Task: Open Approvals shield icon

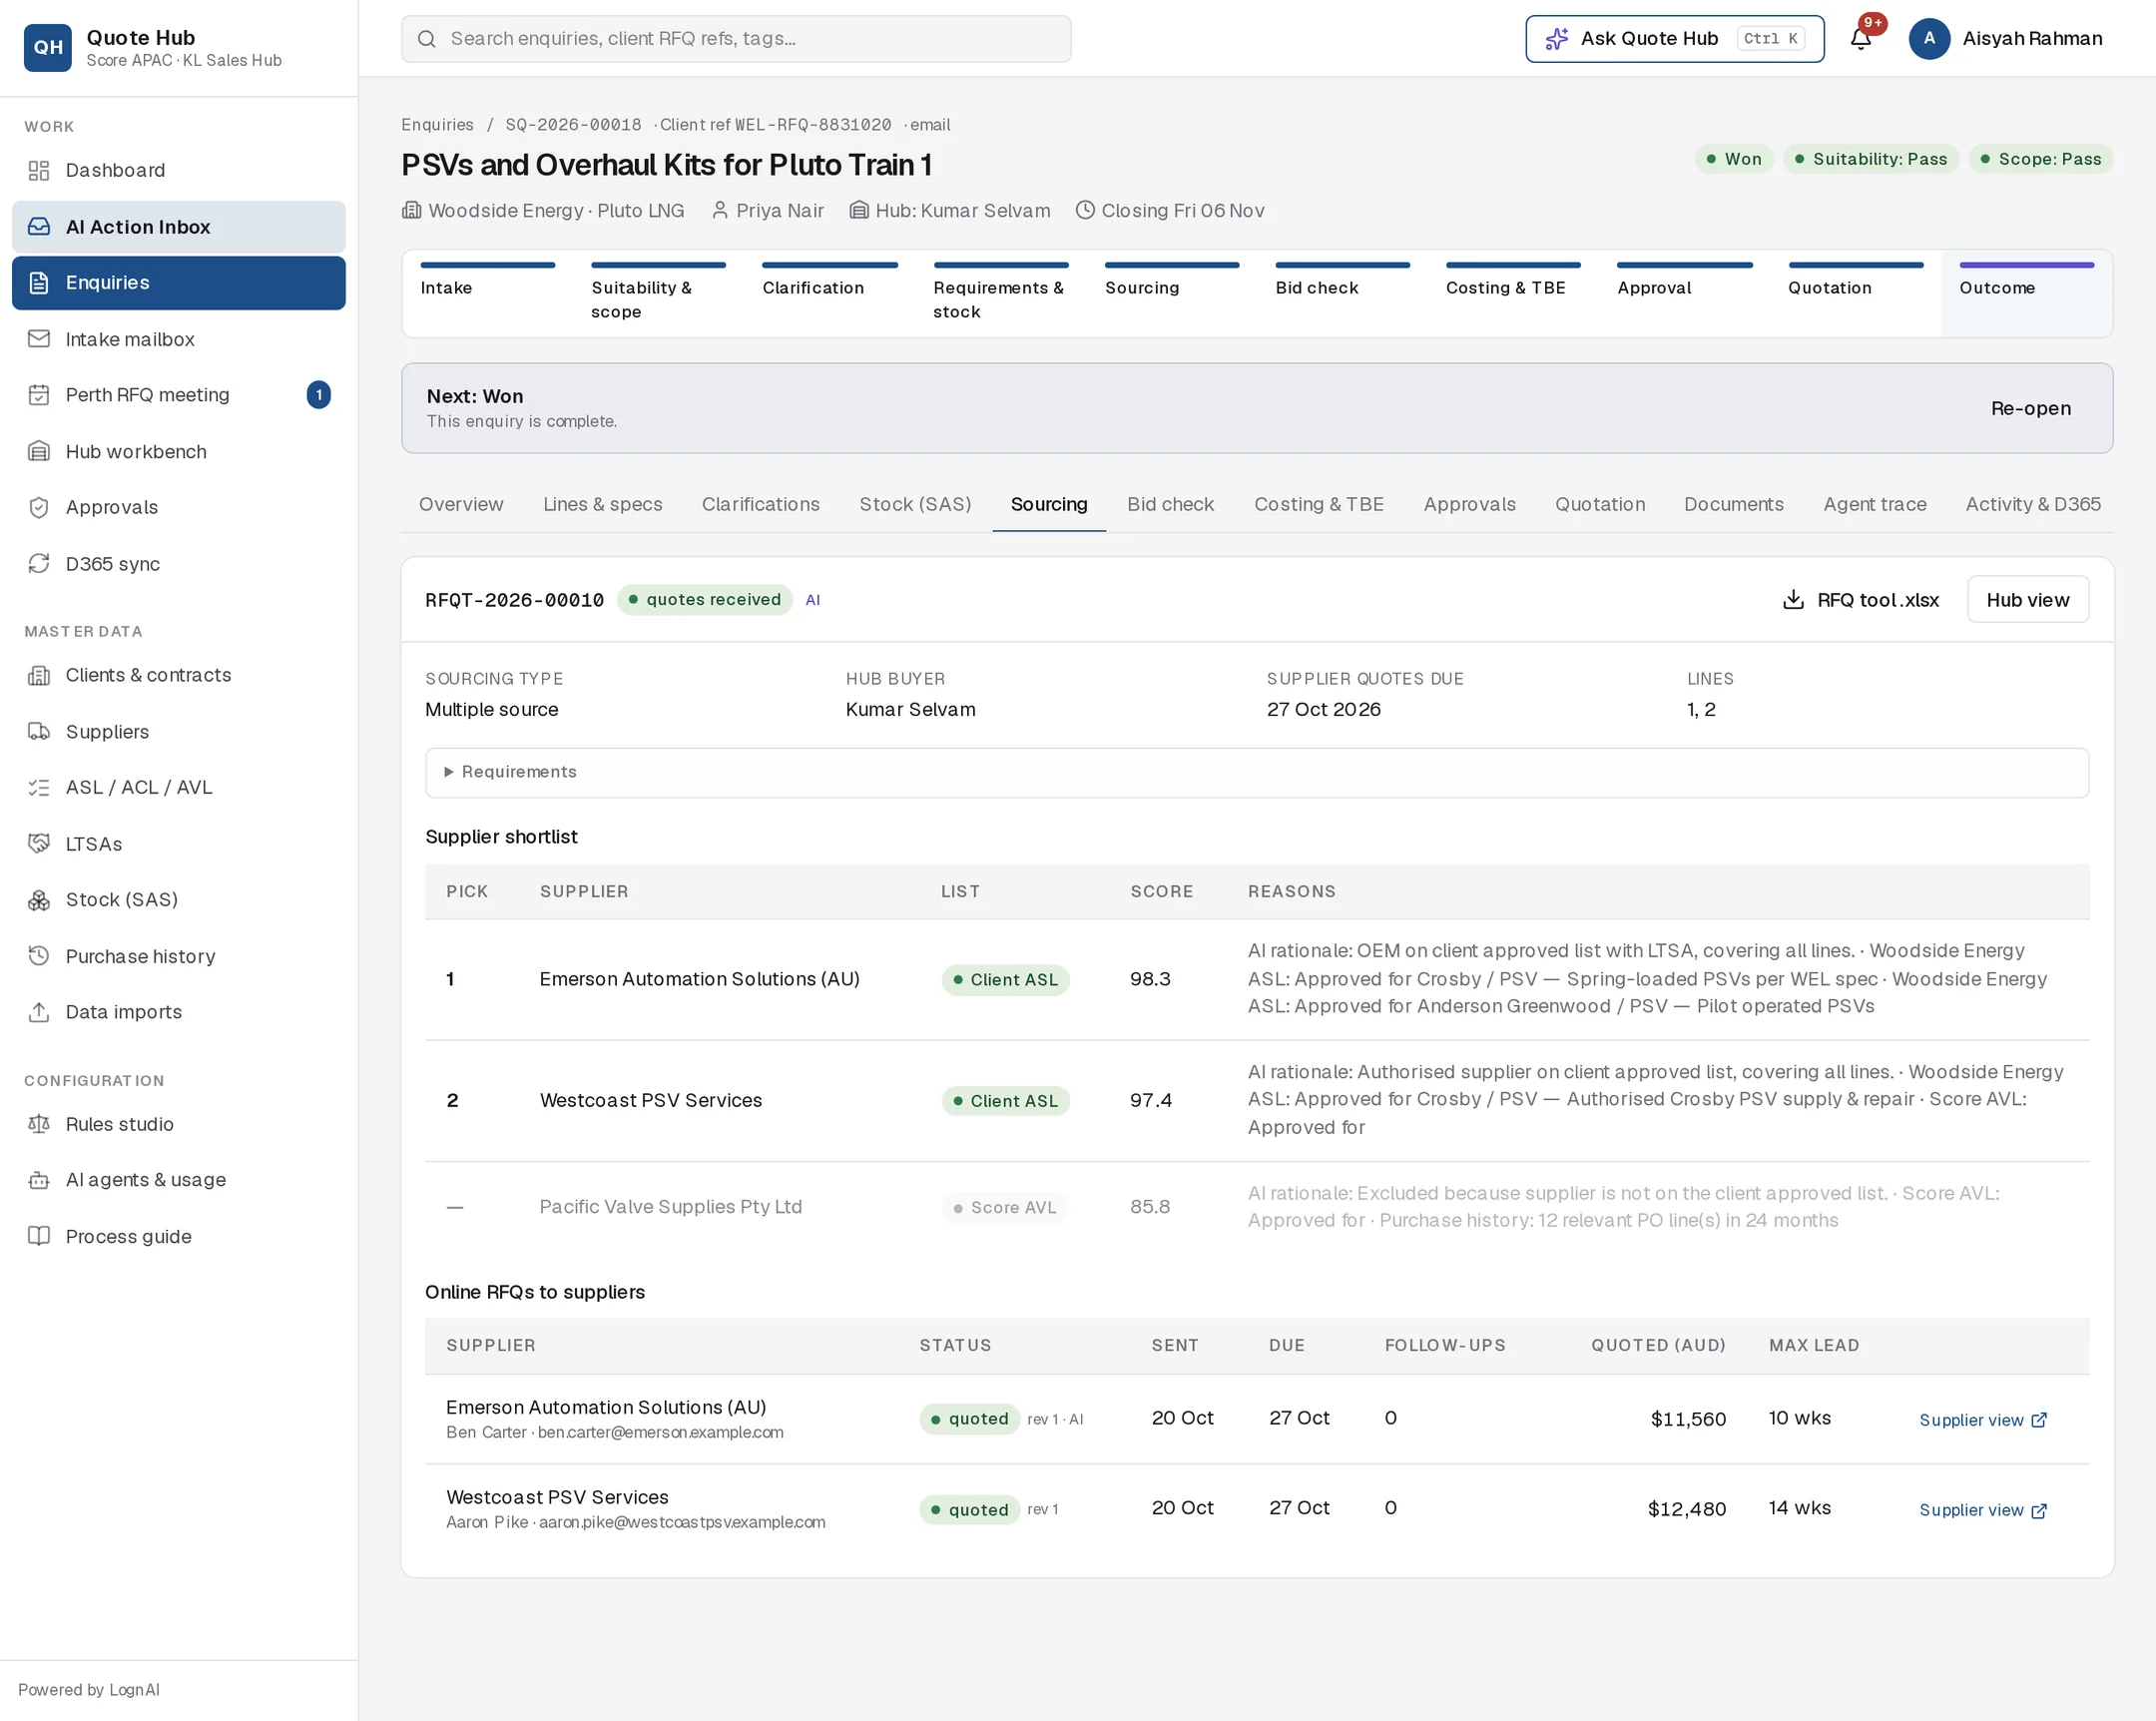Action: coord(39,507)
